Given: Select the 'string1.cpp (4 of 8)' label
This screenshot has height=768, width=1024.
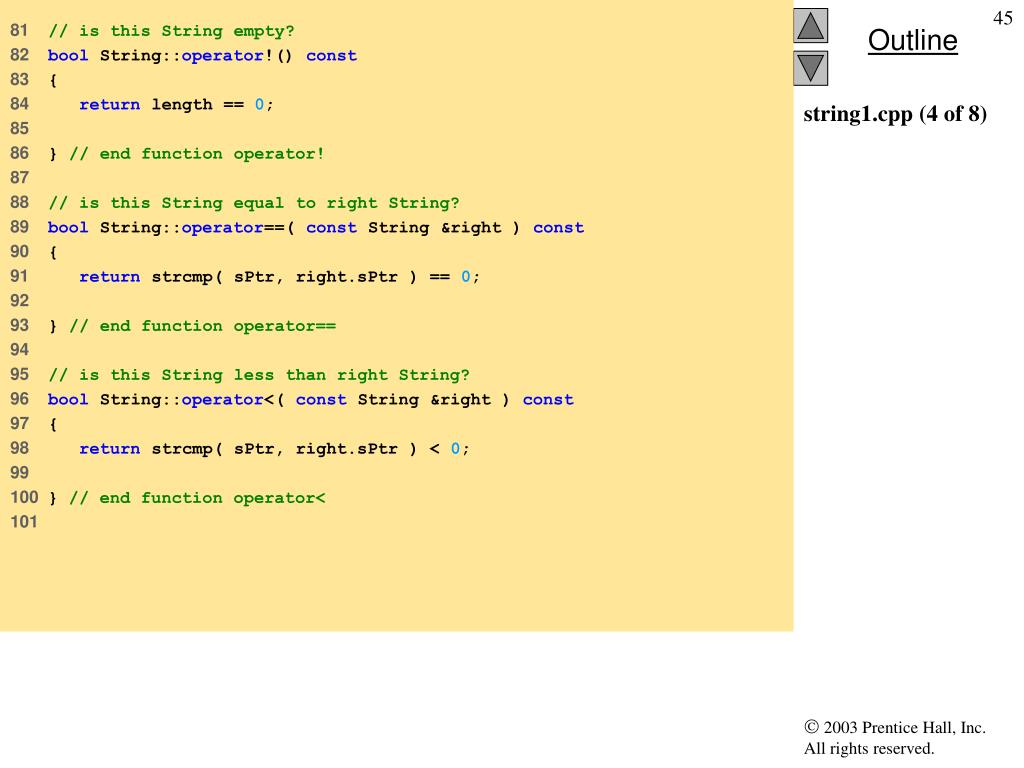Looking at the screenshot, I should click(895, 114).
